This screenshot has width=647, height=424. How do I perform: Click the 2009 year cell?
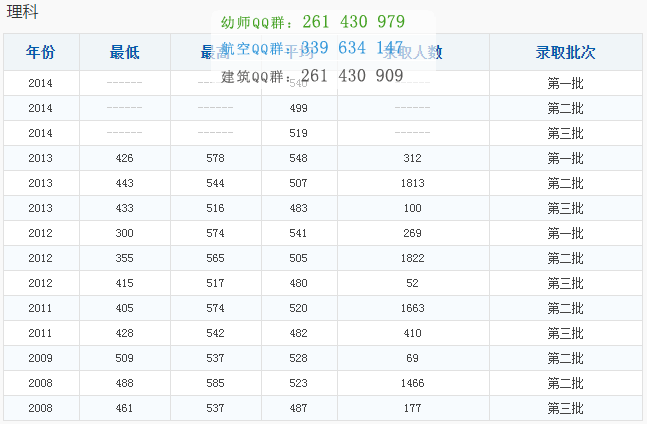(41, 358)
